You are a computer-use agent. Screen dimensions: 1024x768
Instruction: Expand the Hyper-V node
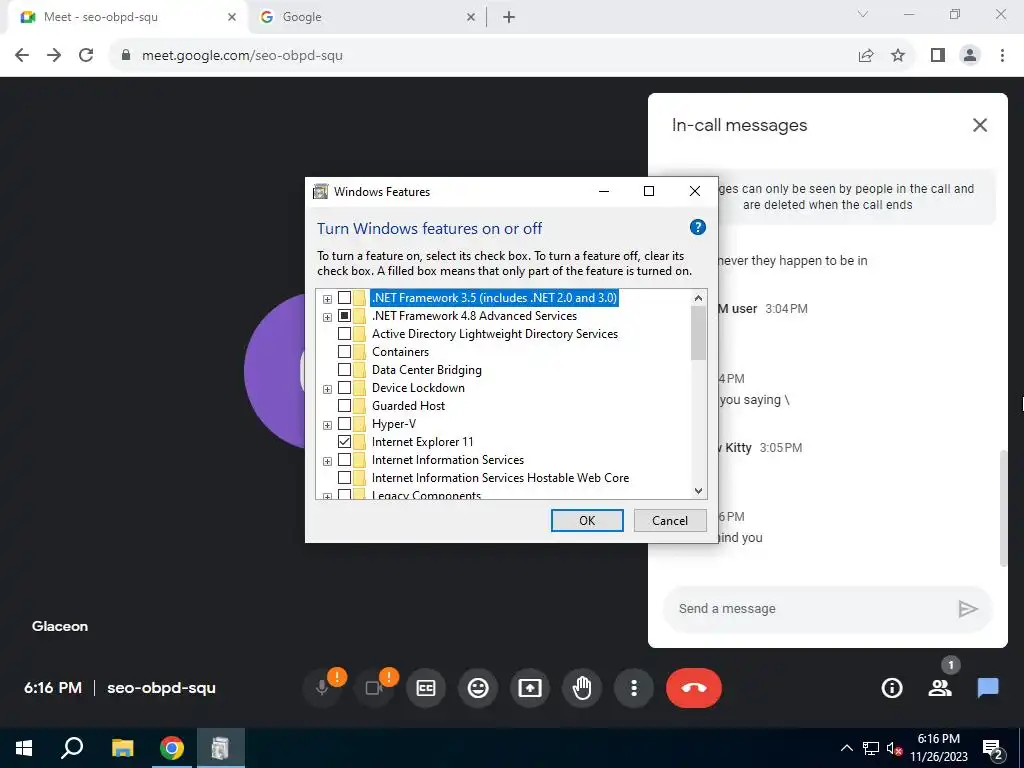pyautogui.click(x=327, y=425)
